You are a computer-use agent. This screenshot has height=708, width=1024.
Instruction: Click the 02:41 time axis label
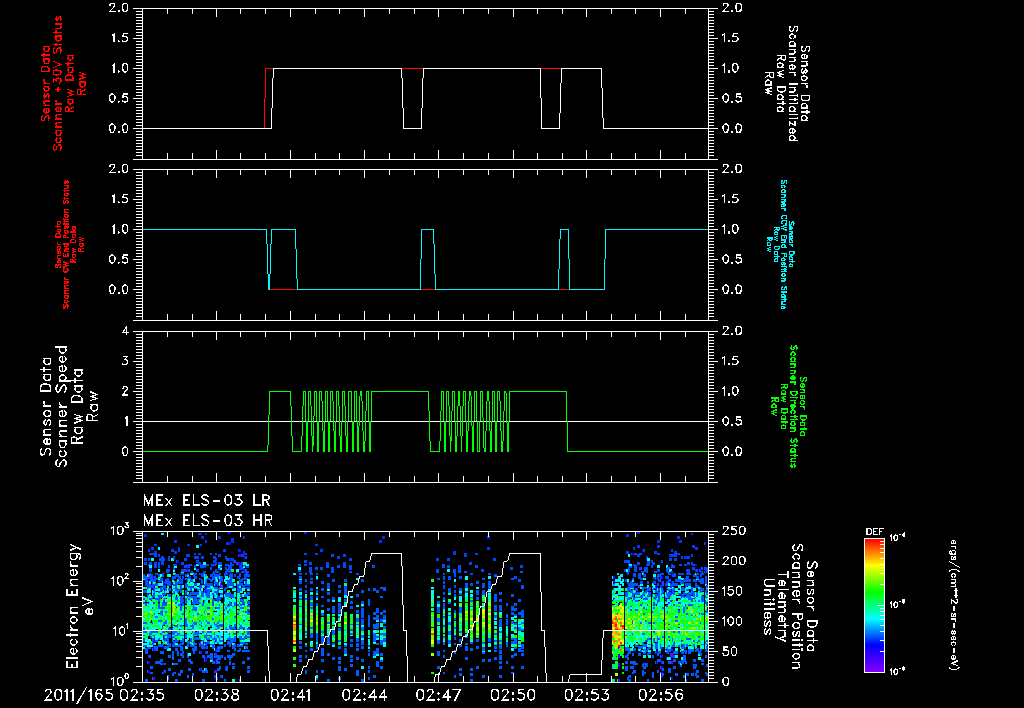(x=289, y=695)
